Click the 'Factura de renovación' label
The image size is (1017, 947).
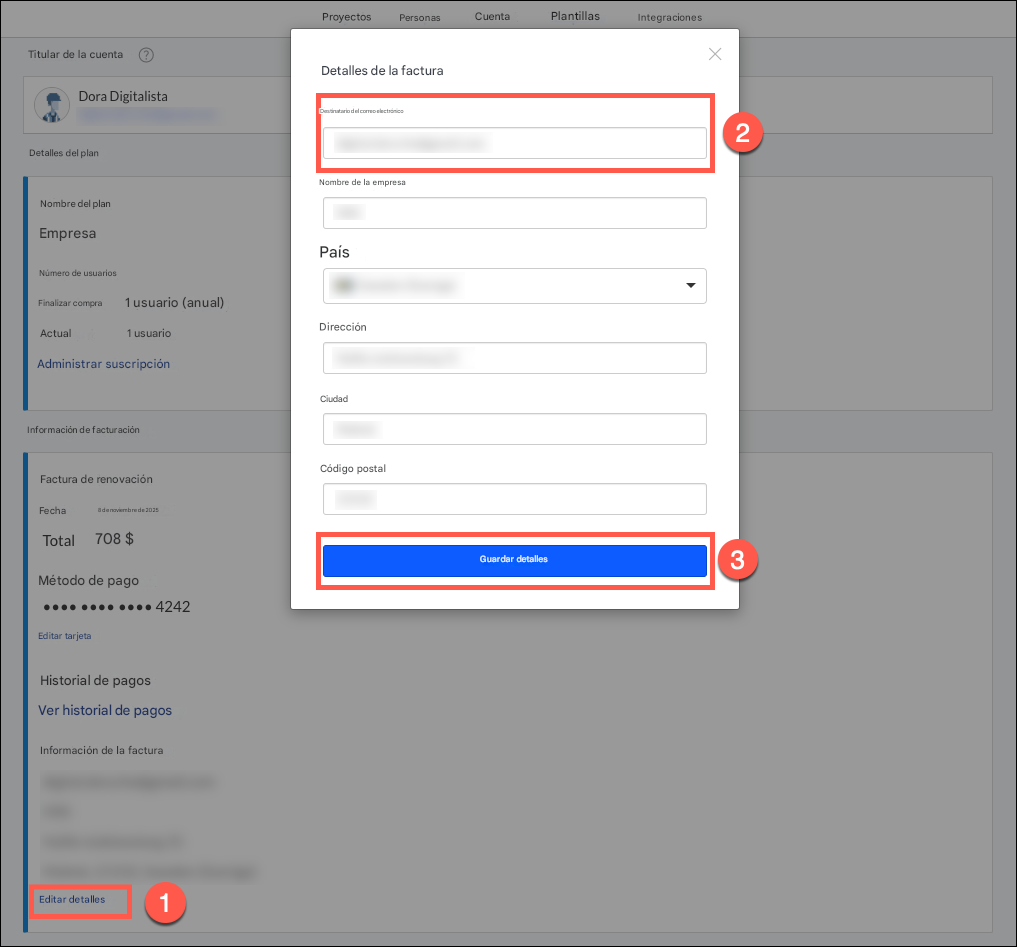[x=96, y=479]
